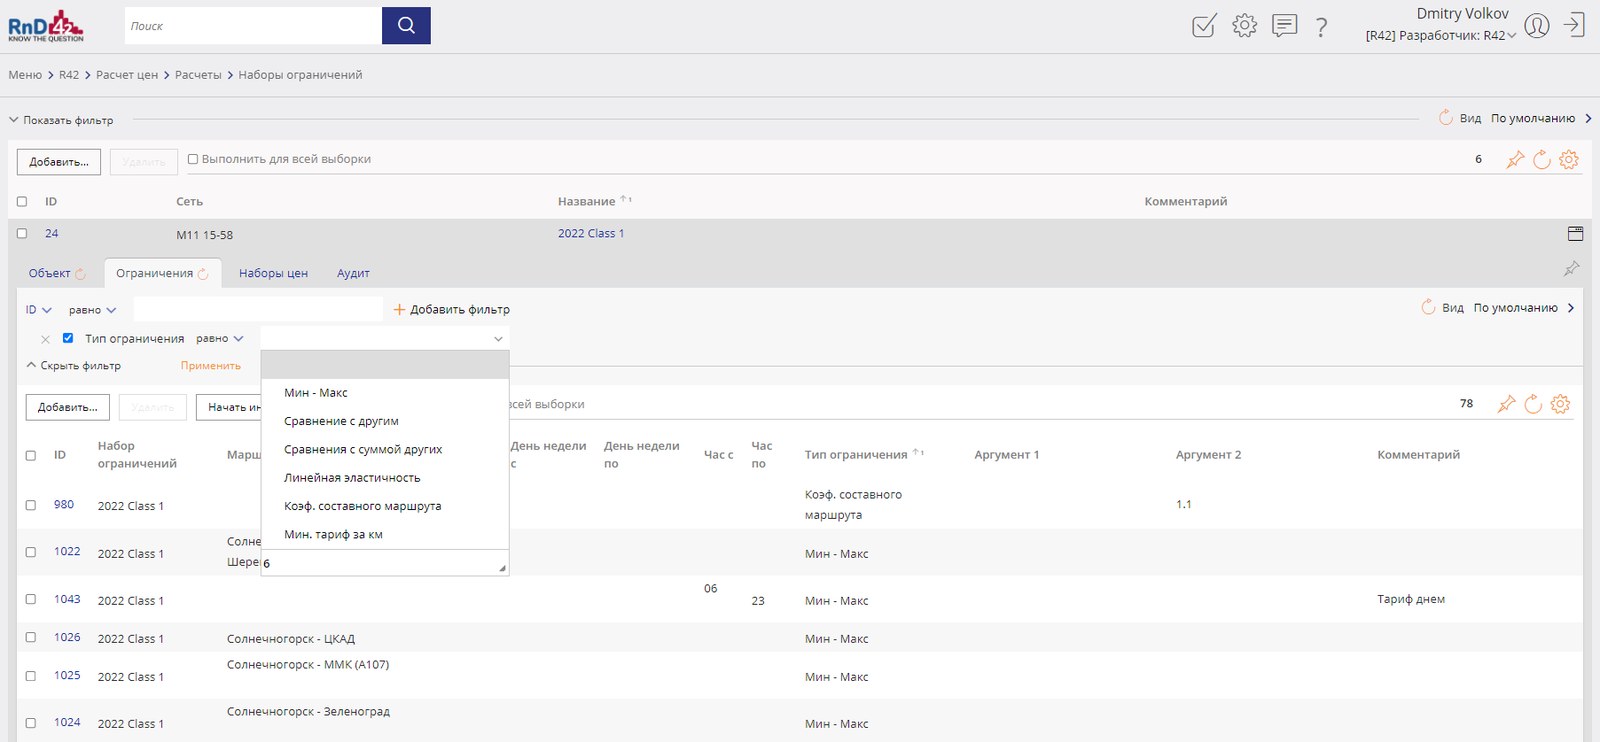Open the messages chat icon
Viewport: 1600px width, 742px height.
(x=1285, y=26)
